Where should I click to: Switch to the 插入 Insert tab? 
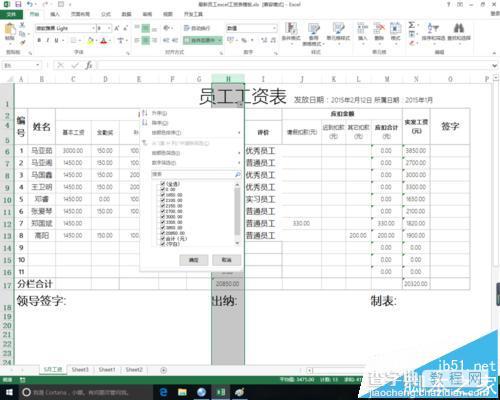pyautogui.click(x=55, y=14)
